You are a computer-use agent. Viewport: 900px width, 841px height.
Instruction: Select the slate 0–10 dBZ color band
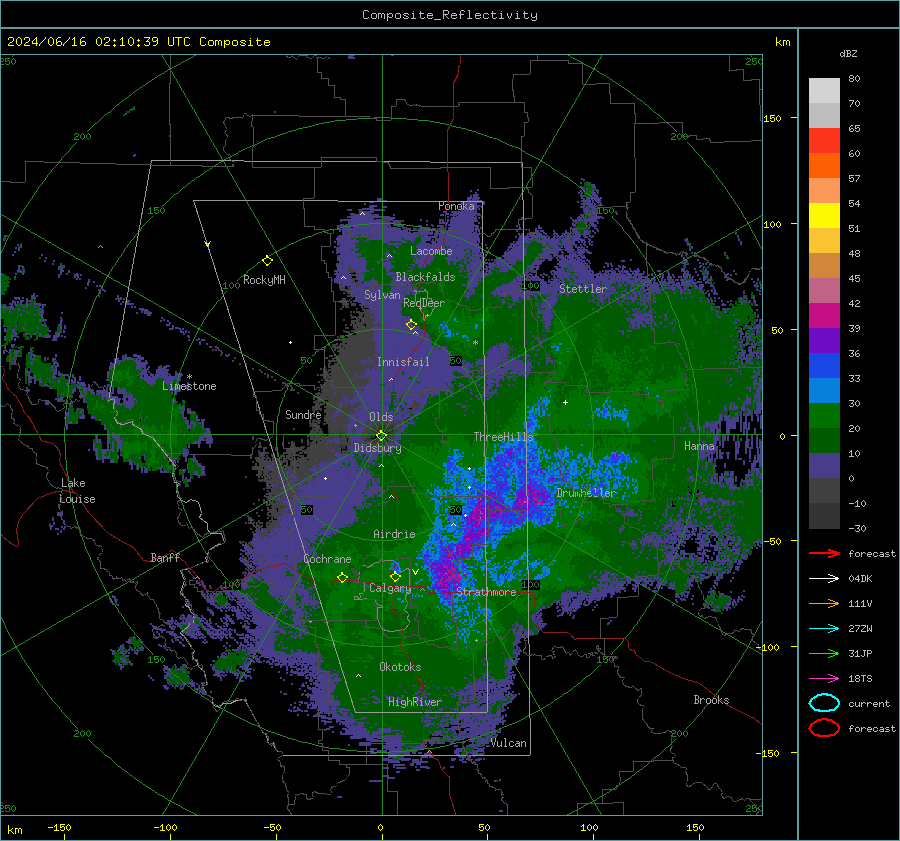[x=824, y=466]
